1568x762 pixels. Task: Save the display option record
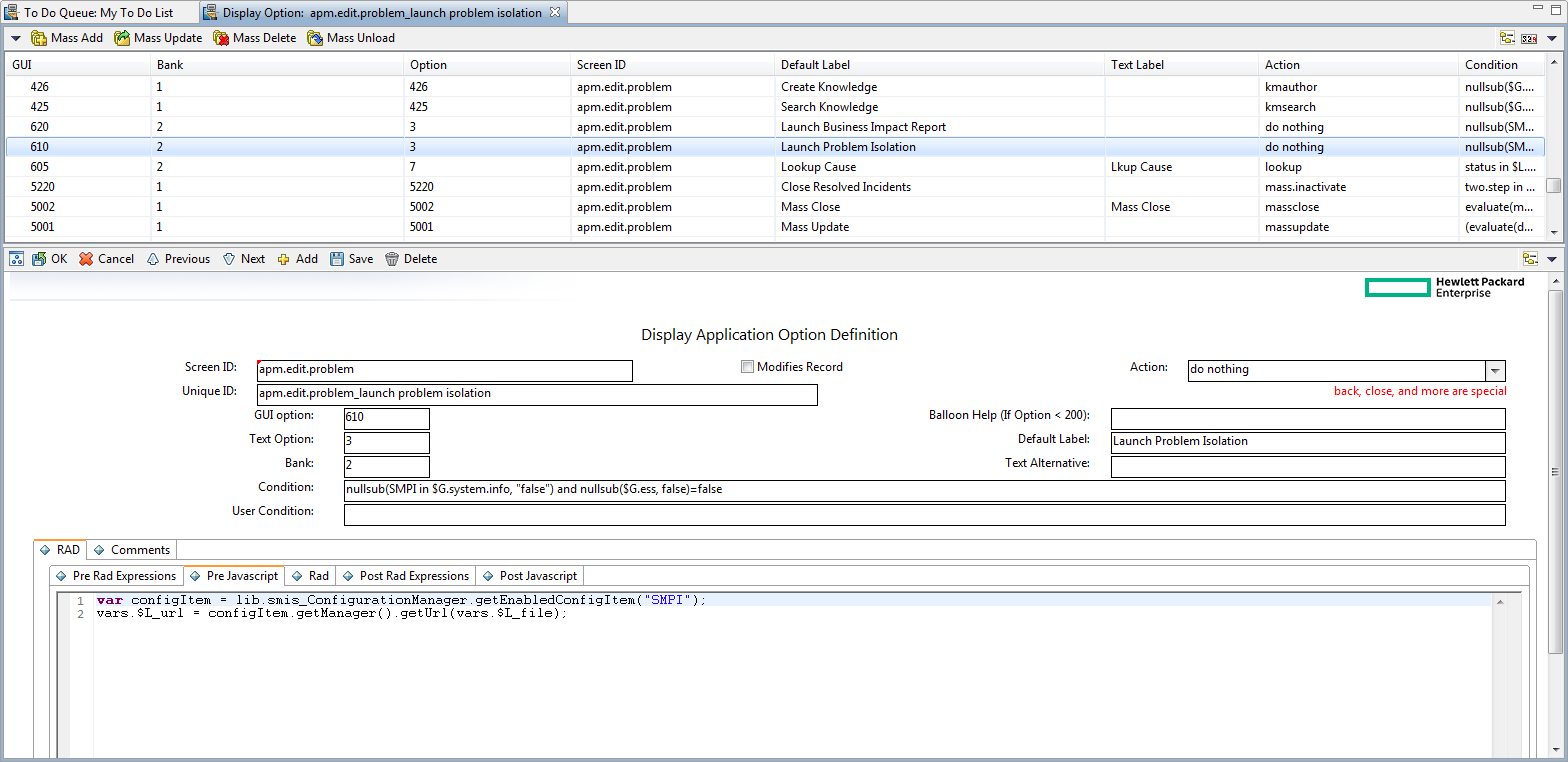click(x=337, y=259)
